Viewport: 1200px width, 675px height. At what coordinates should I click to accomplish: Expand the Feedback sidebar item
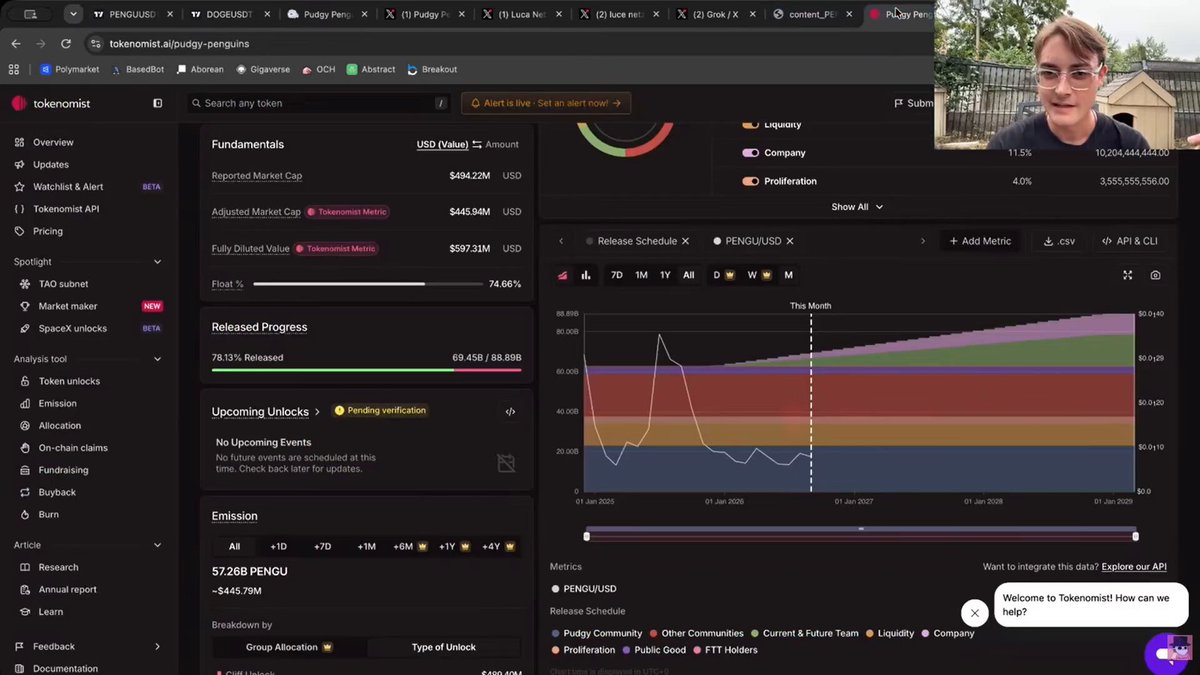pyautogui.click(x=157, y=647)
